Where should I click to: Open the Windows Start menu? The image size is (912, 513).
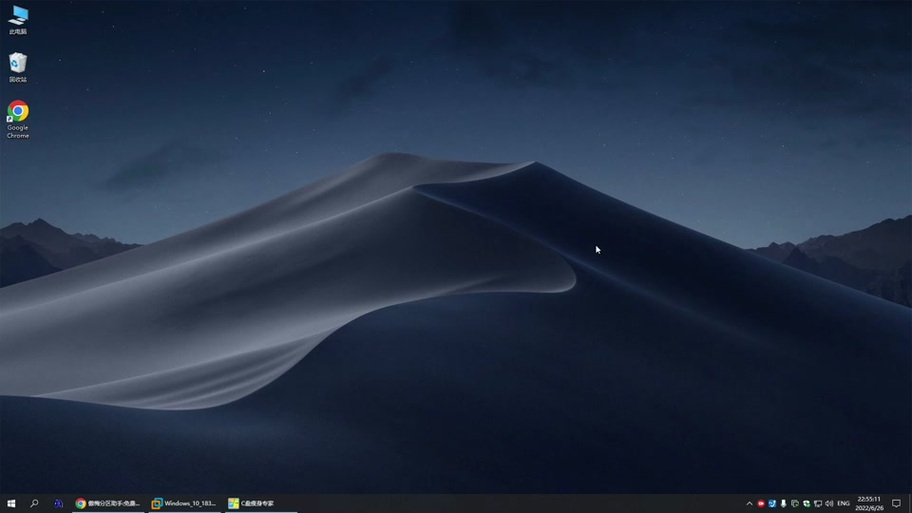(x=11, y=503)
